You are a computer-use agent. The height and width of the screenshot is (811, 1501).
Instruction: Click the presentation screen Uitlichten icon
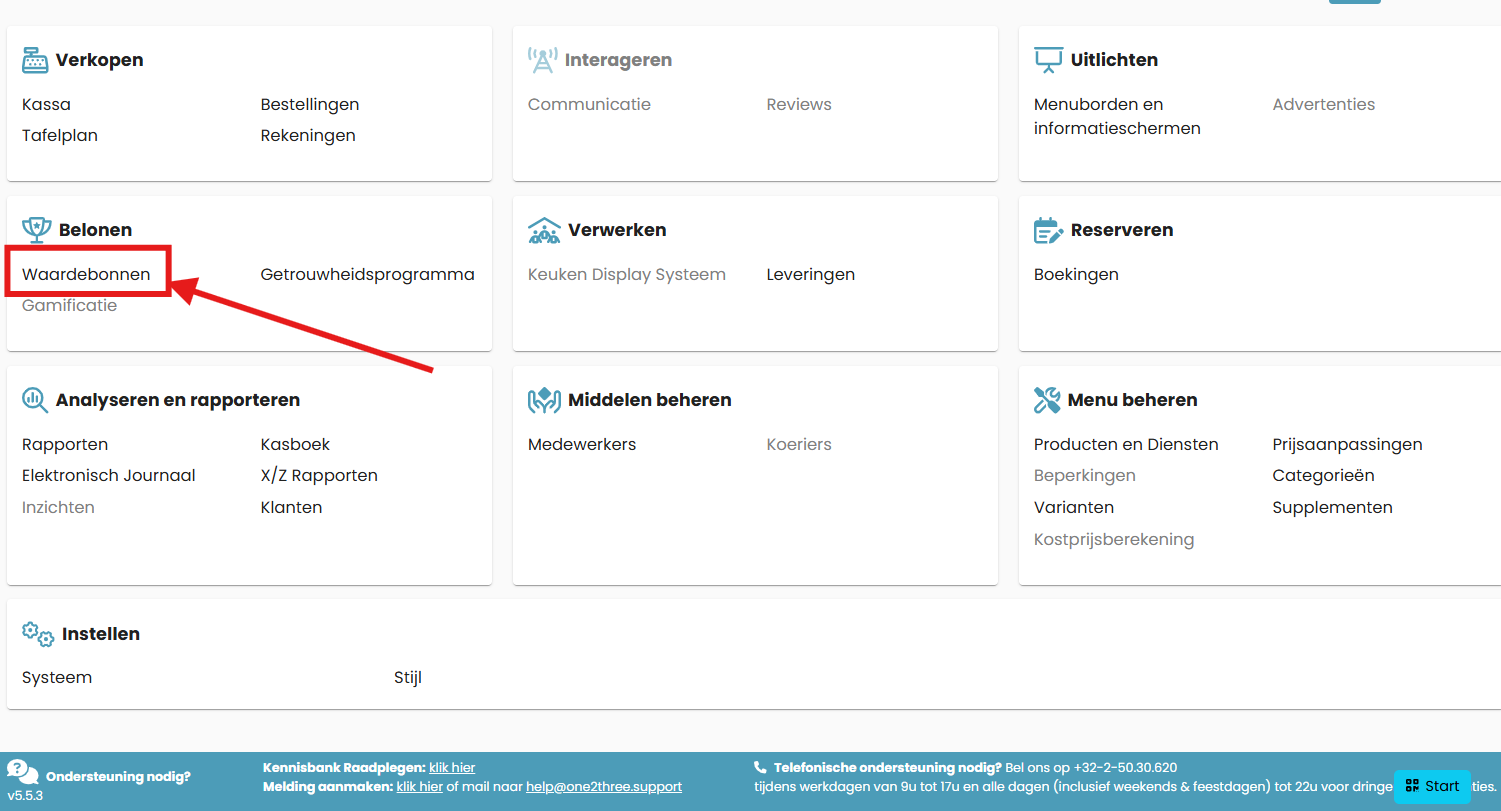1047,60
